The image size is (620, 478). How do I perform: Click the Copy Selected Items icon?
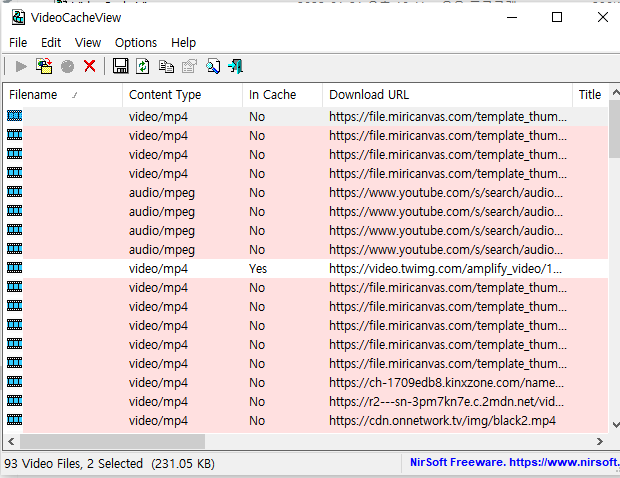coord(166,66)
